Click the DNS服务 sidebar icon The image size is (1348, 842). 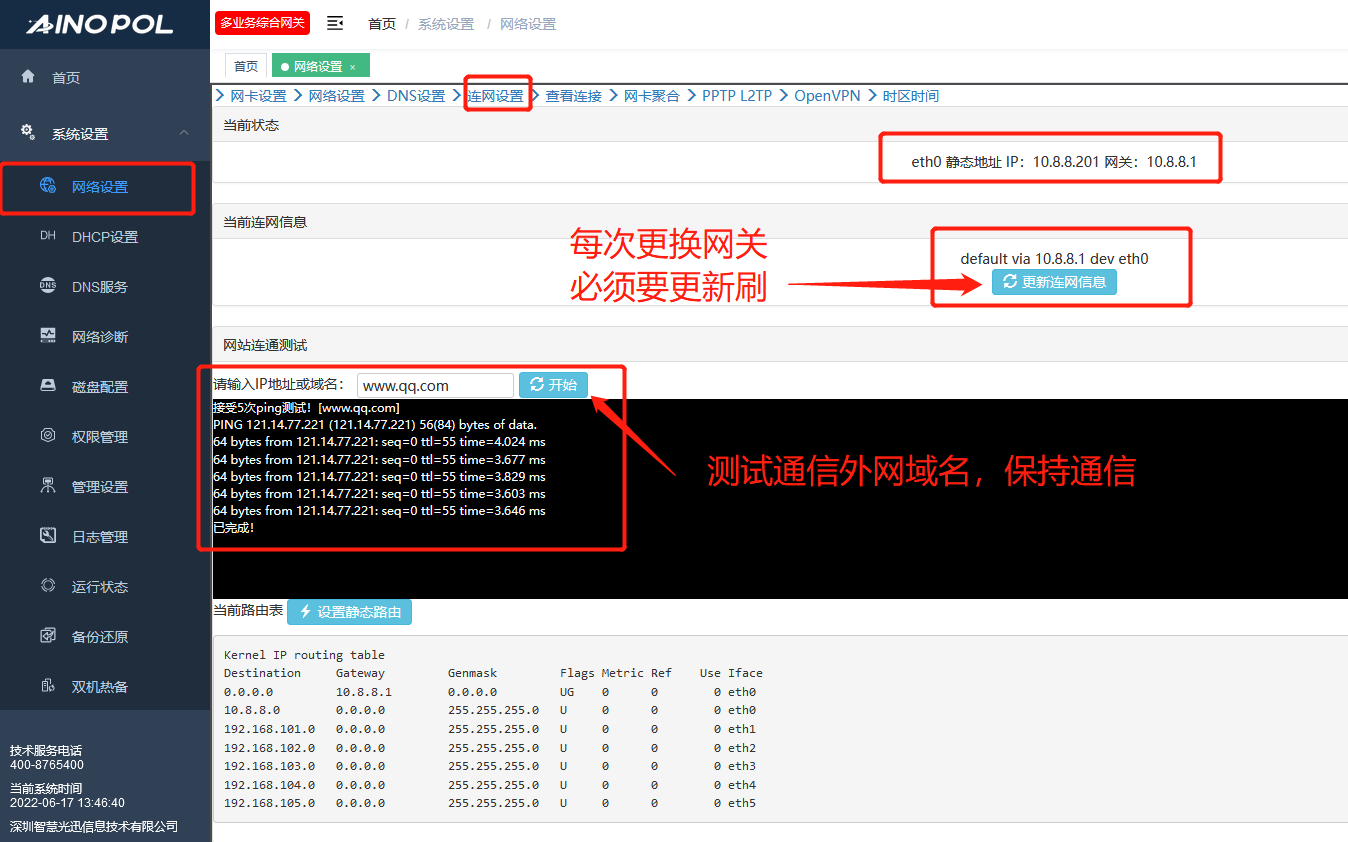48,286
